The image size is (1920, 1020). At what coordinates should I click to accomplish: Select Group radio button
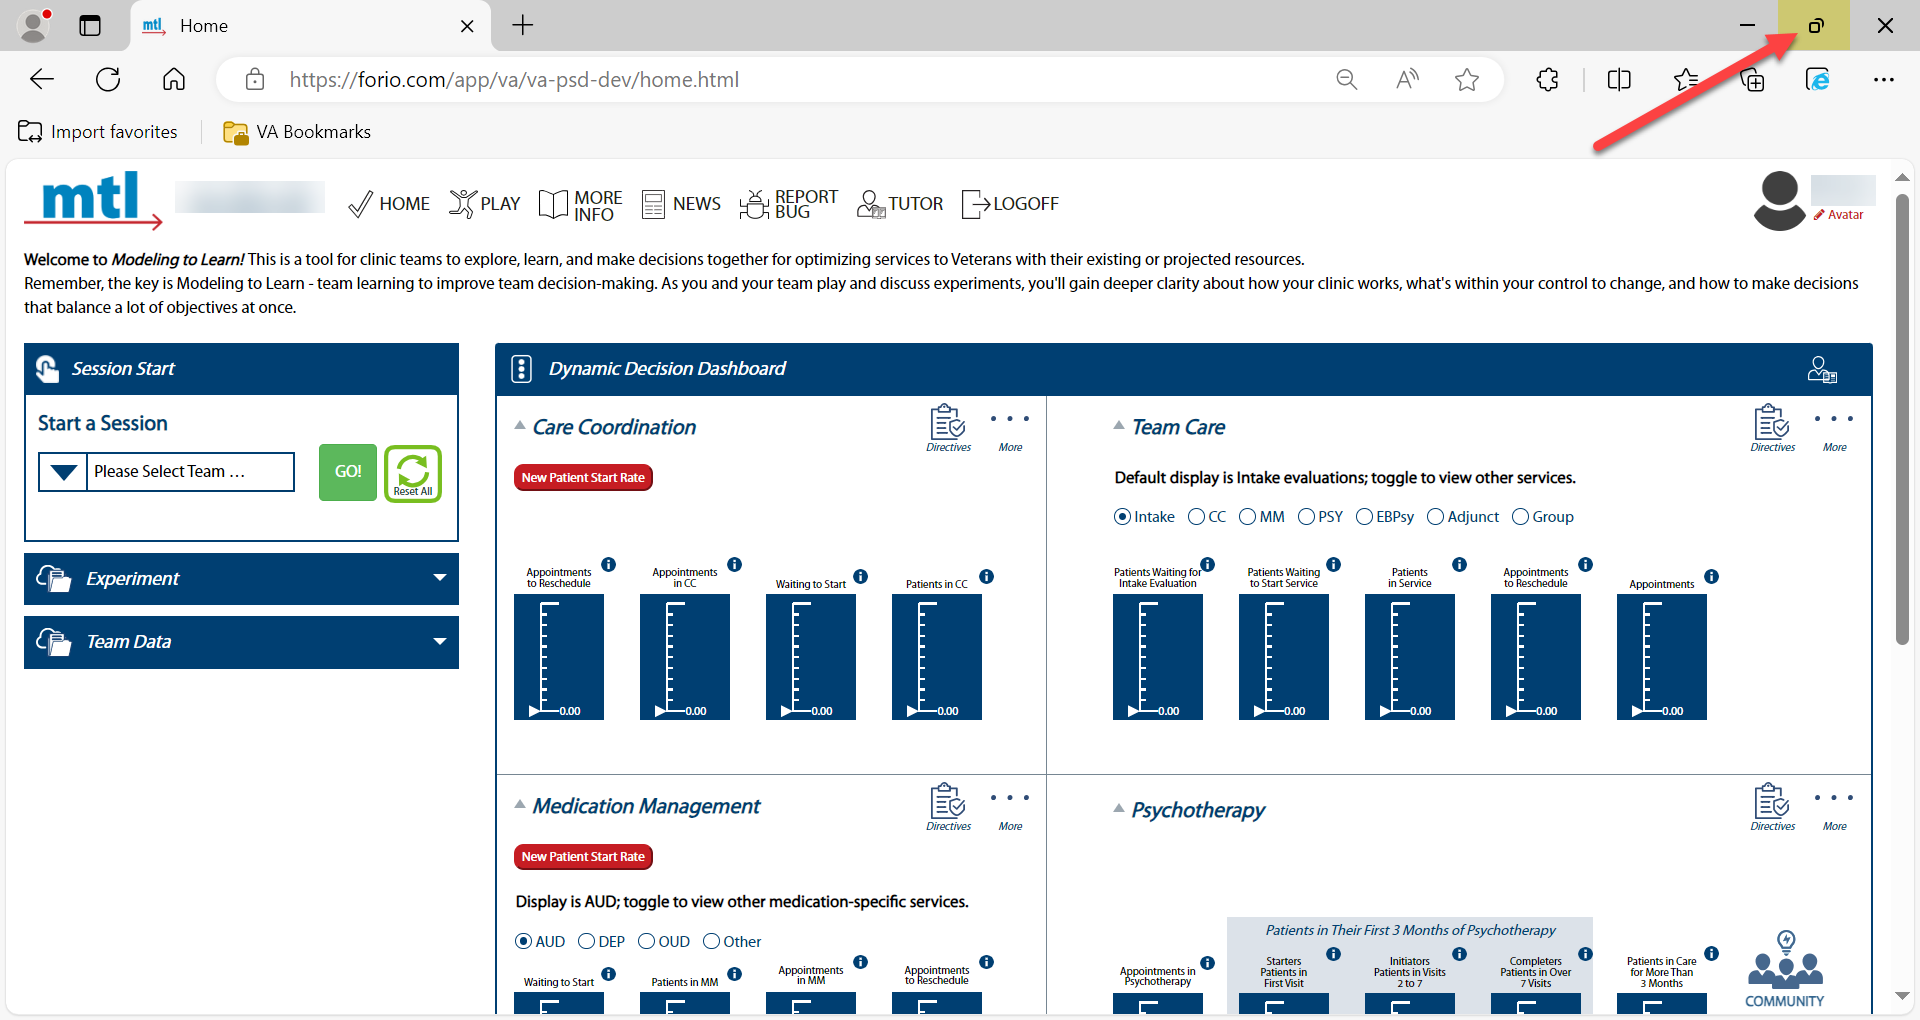(x=1520, y=517)
